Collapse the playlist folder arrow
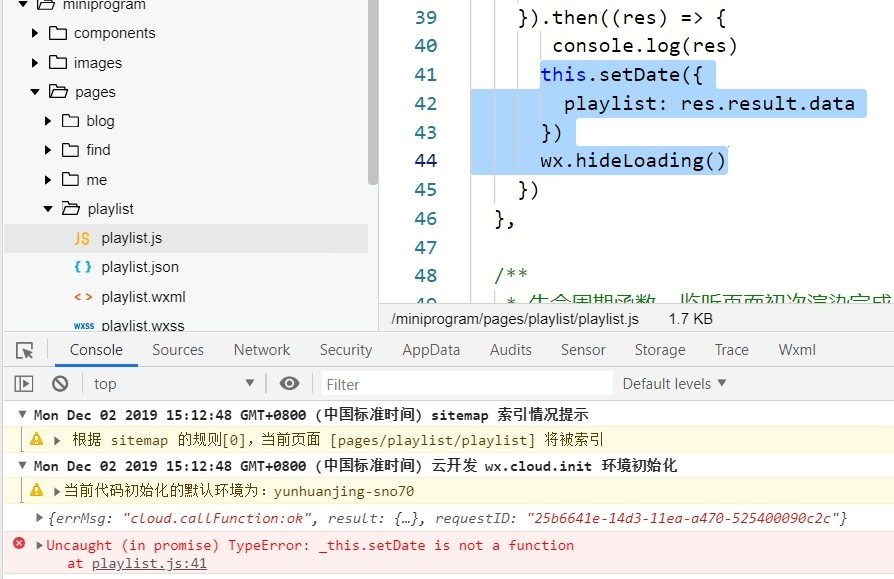Viewport: 894px width, 579px height. point(48,209)
